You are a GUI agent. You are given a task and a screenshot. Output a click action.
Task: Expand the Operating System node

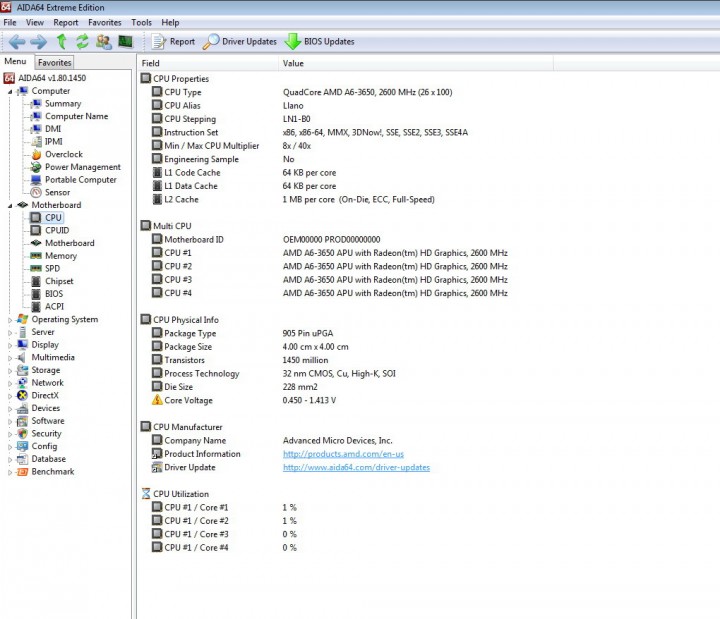(10, 320)
